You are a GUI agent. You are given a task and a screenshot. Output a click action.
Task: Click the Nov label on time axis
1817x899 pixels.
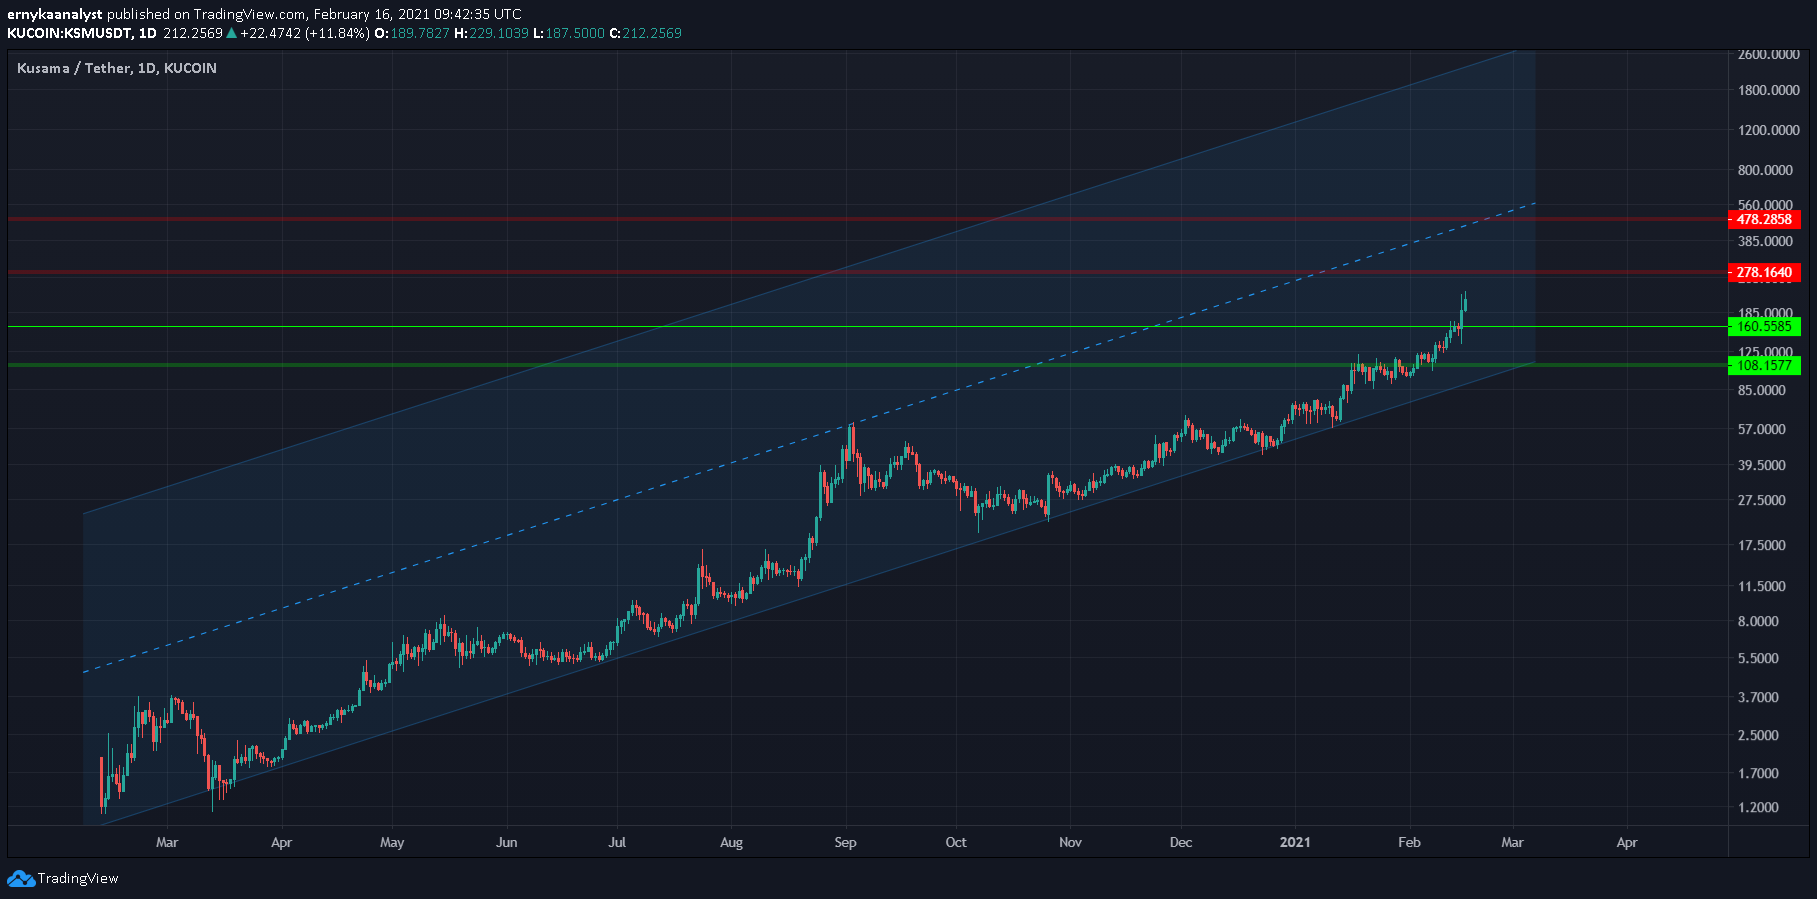pos(1071,842)
